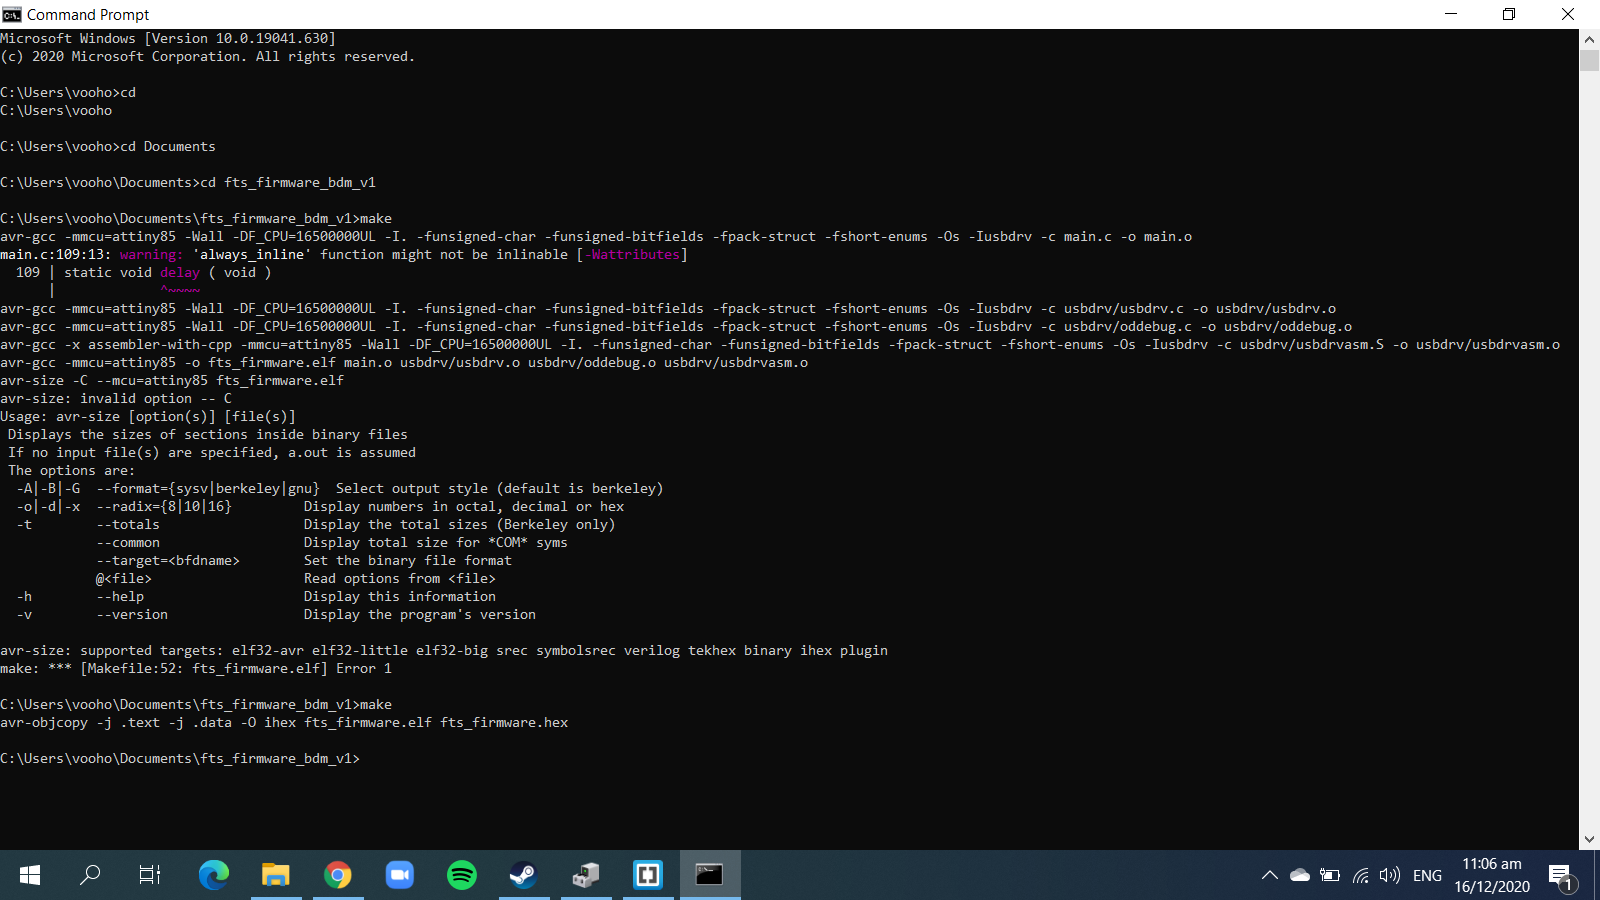Open taskbar Search magnifier

pyautogui.click(x=90, y=875)
